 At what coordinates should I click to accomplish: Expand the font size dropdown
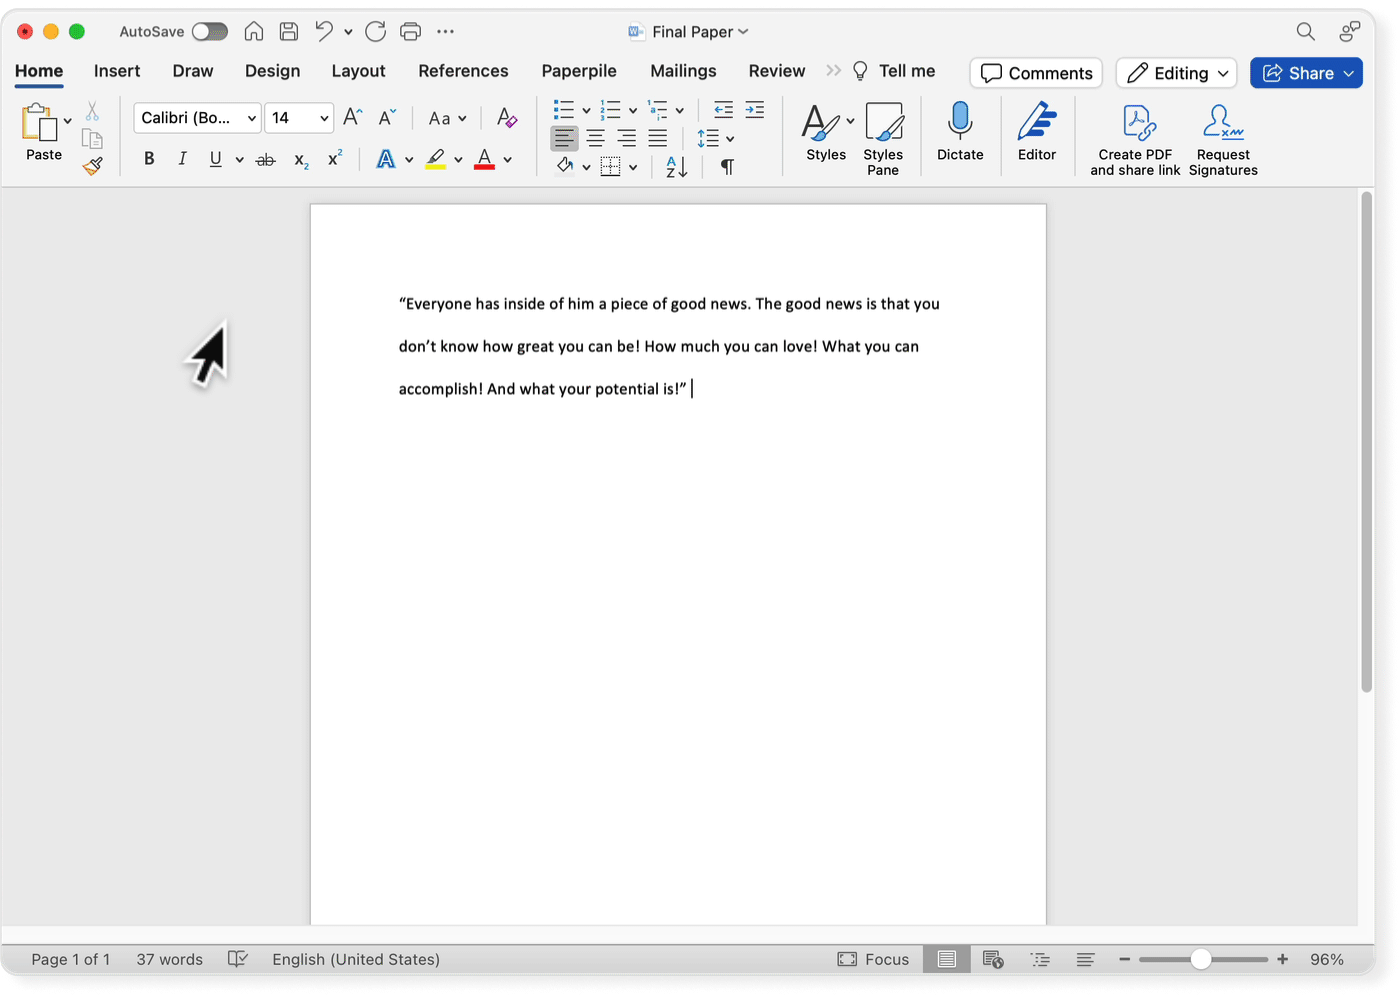tap(324, 118)
